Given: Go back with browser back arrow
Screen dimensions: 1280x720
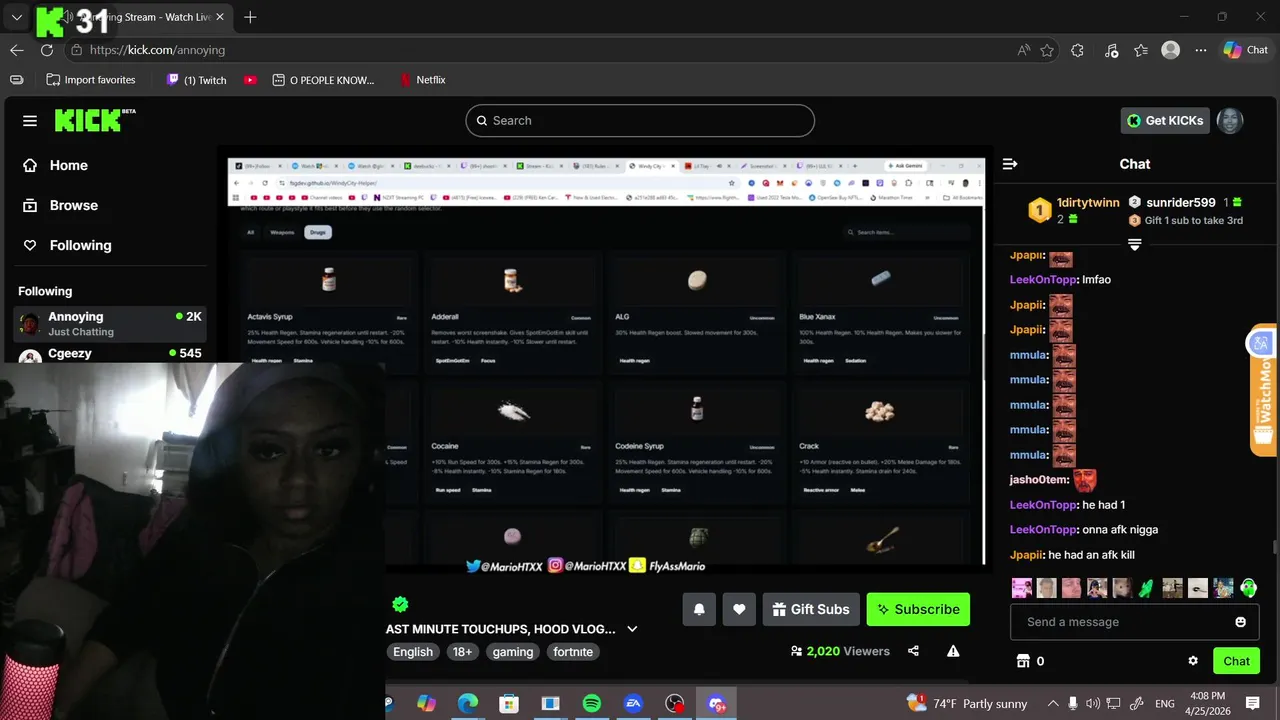Looking at the screenshot, I should tap(17, 50).
